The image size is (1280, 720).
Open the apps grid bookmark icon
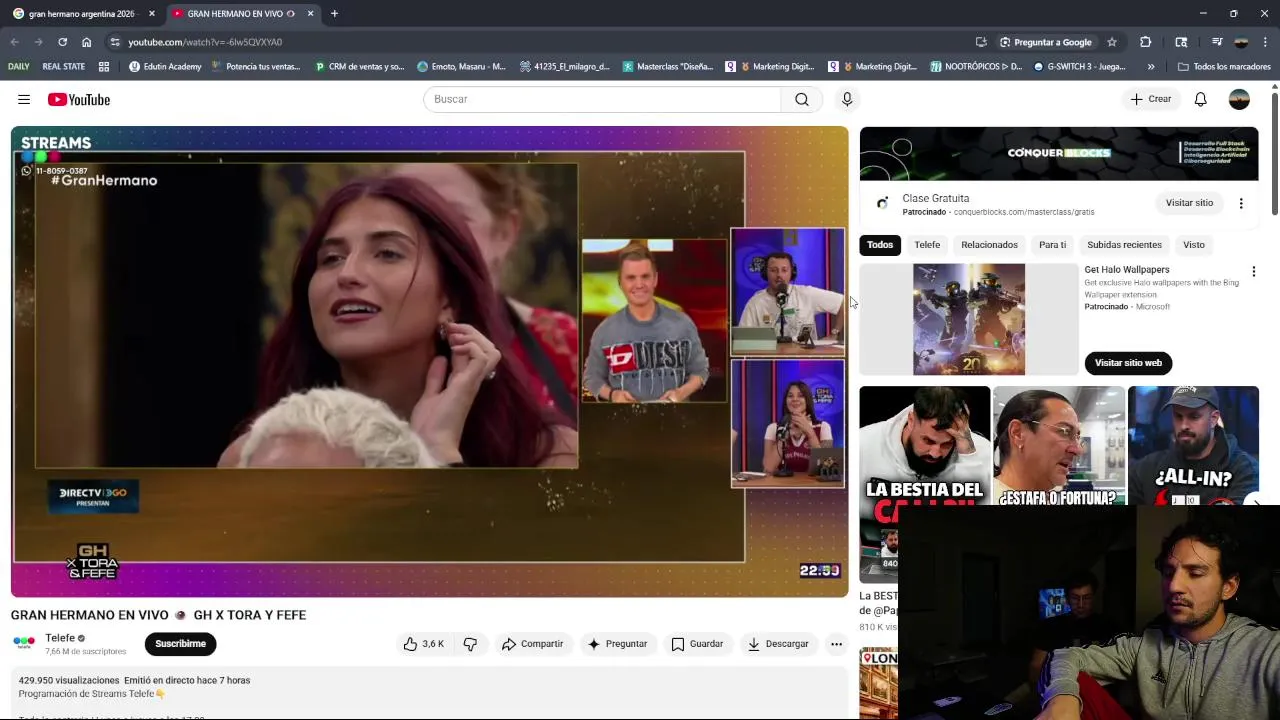click(x=104, y=67)
